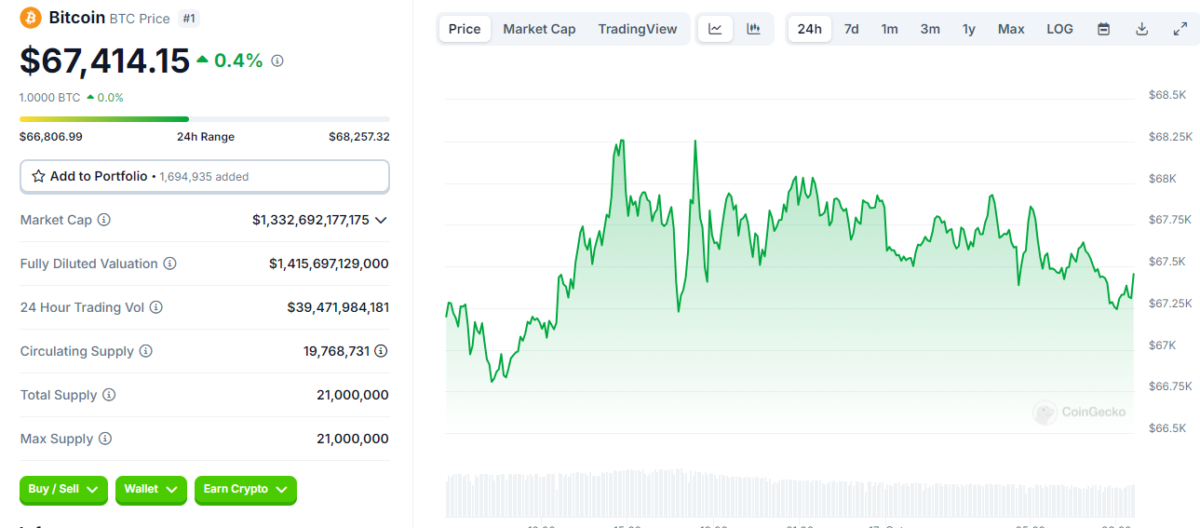Open the Earn Crypto dropdown
Screen dimensions: 1200x528
(246, 489)
